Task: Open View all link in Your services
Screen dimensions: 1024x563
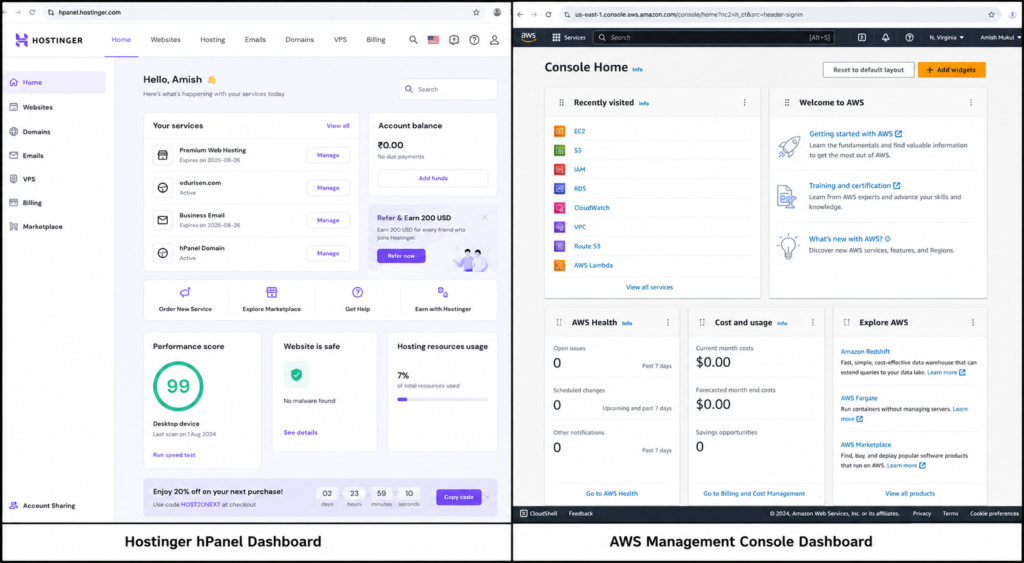Action: 338,126
